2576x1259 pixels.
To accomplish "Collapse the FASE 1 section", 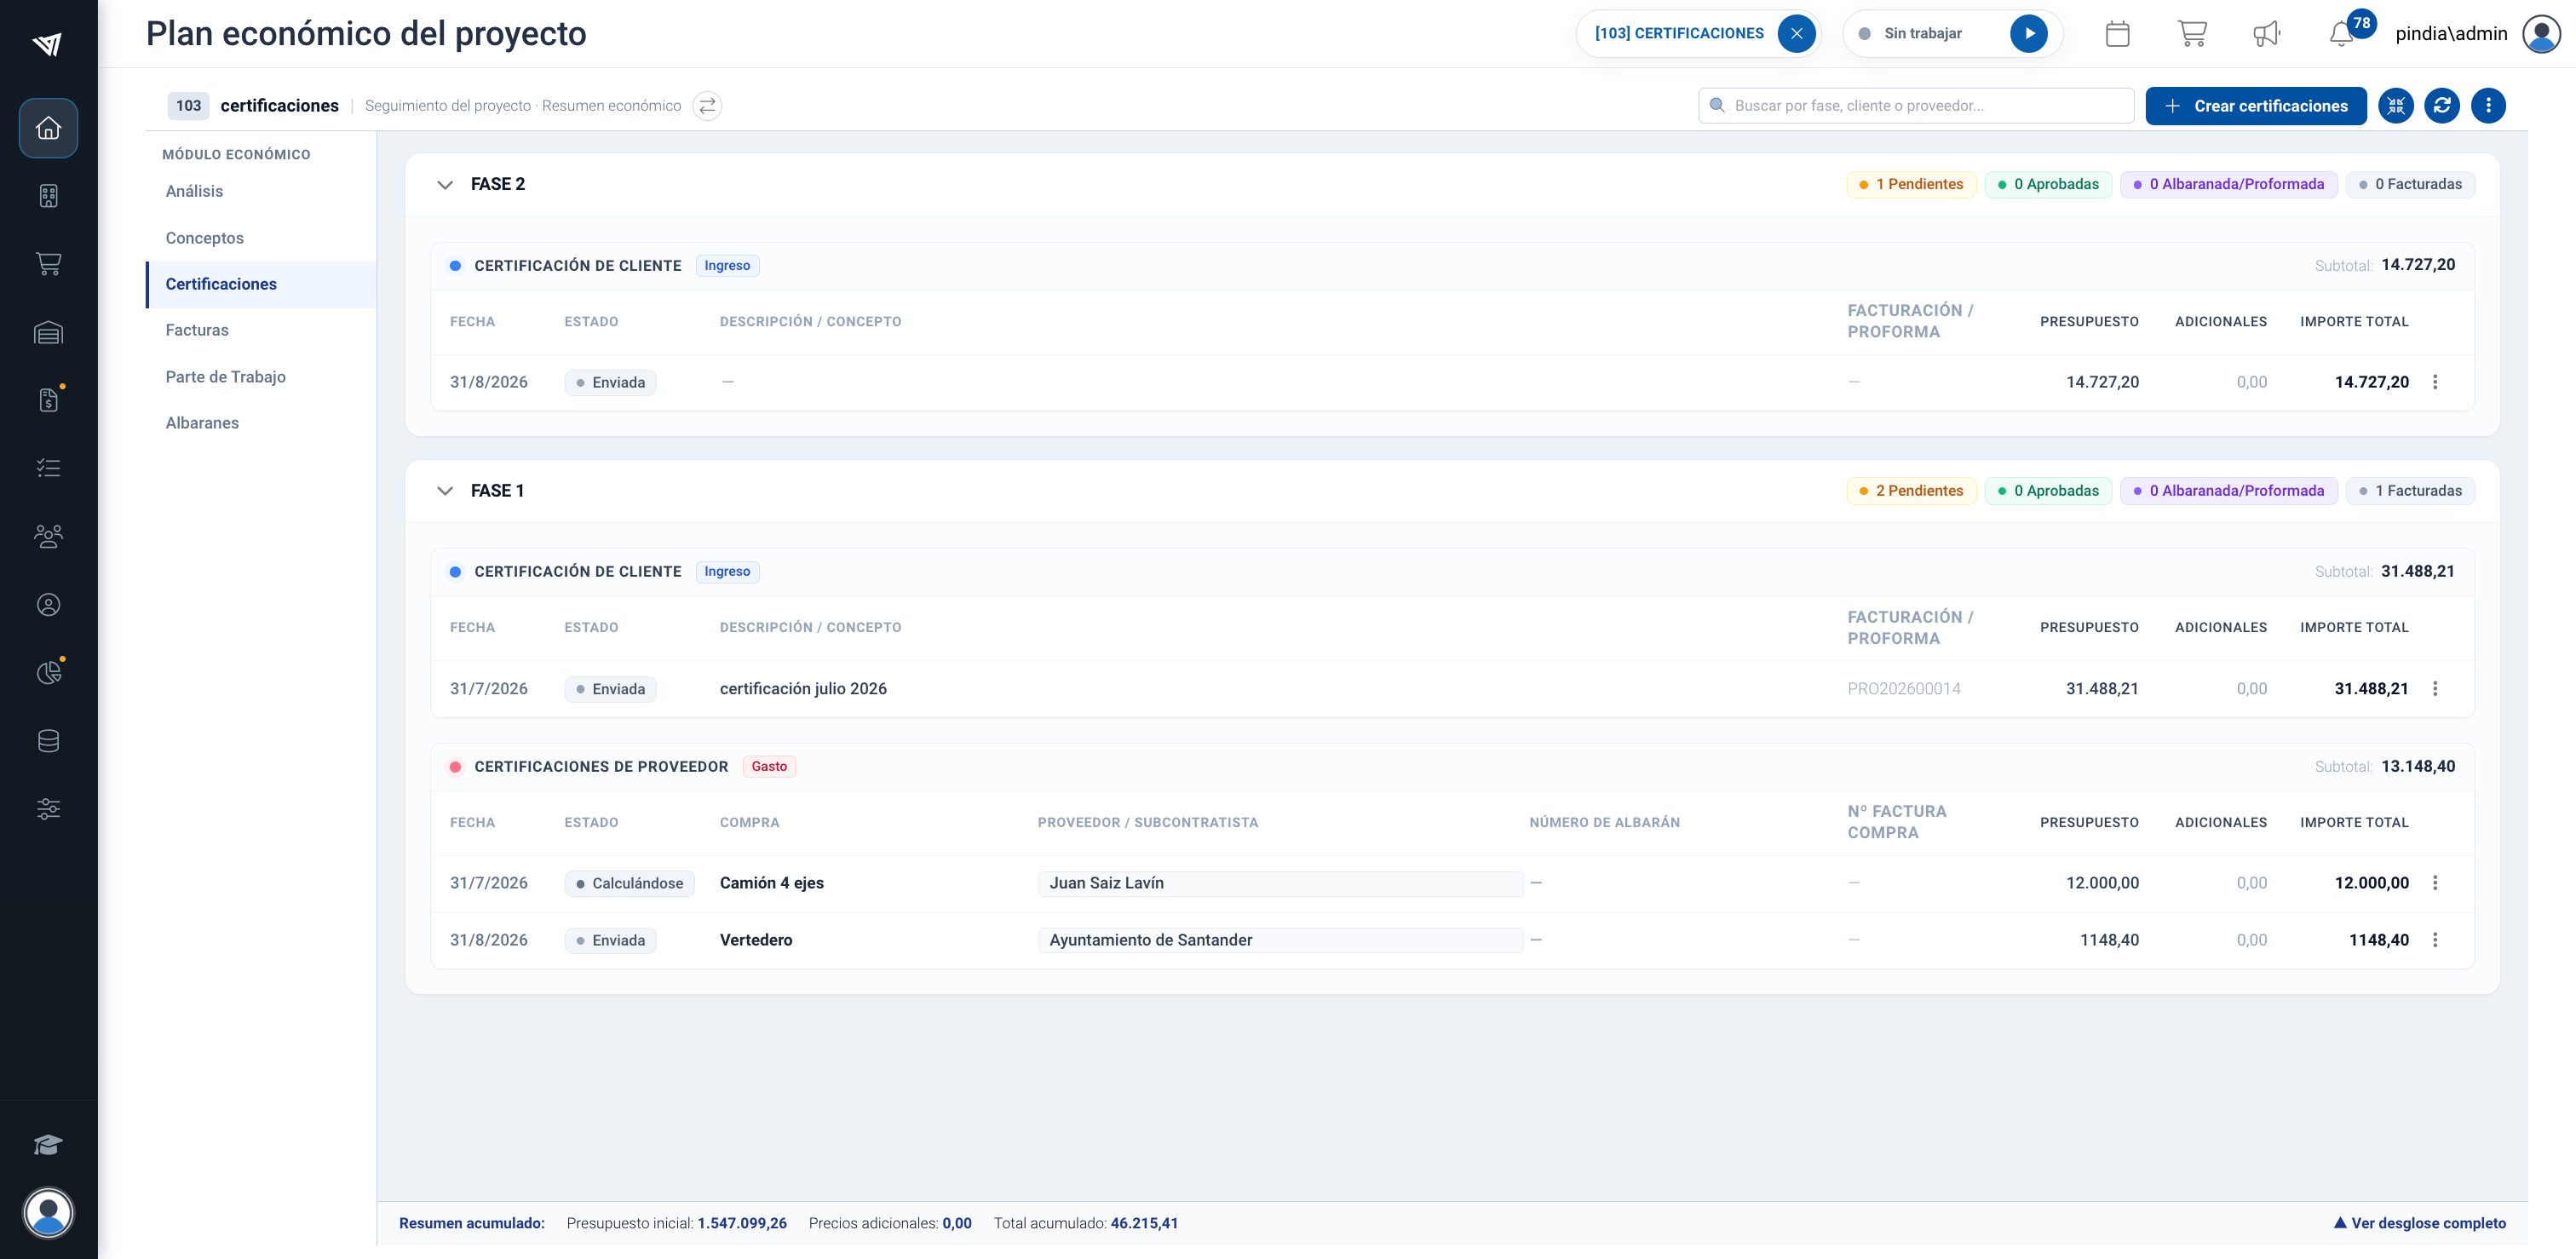I will tap(445, 491).
